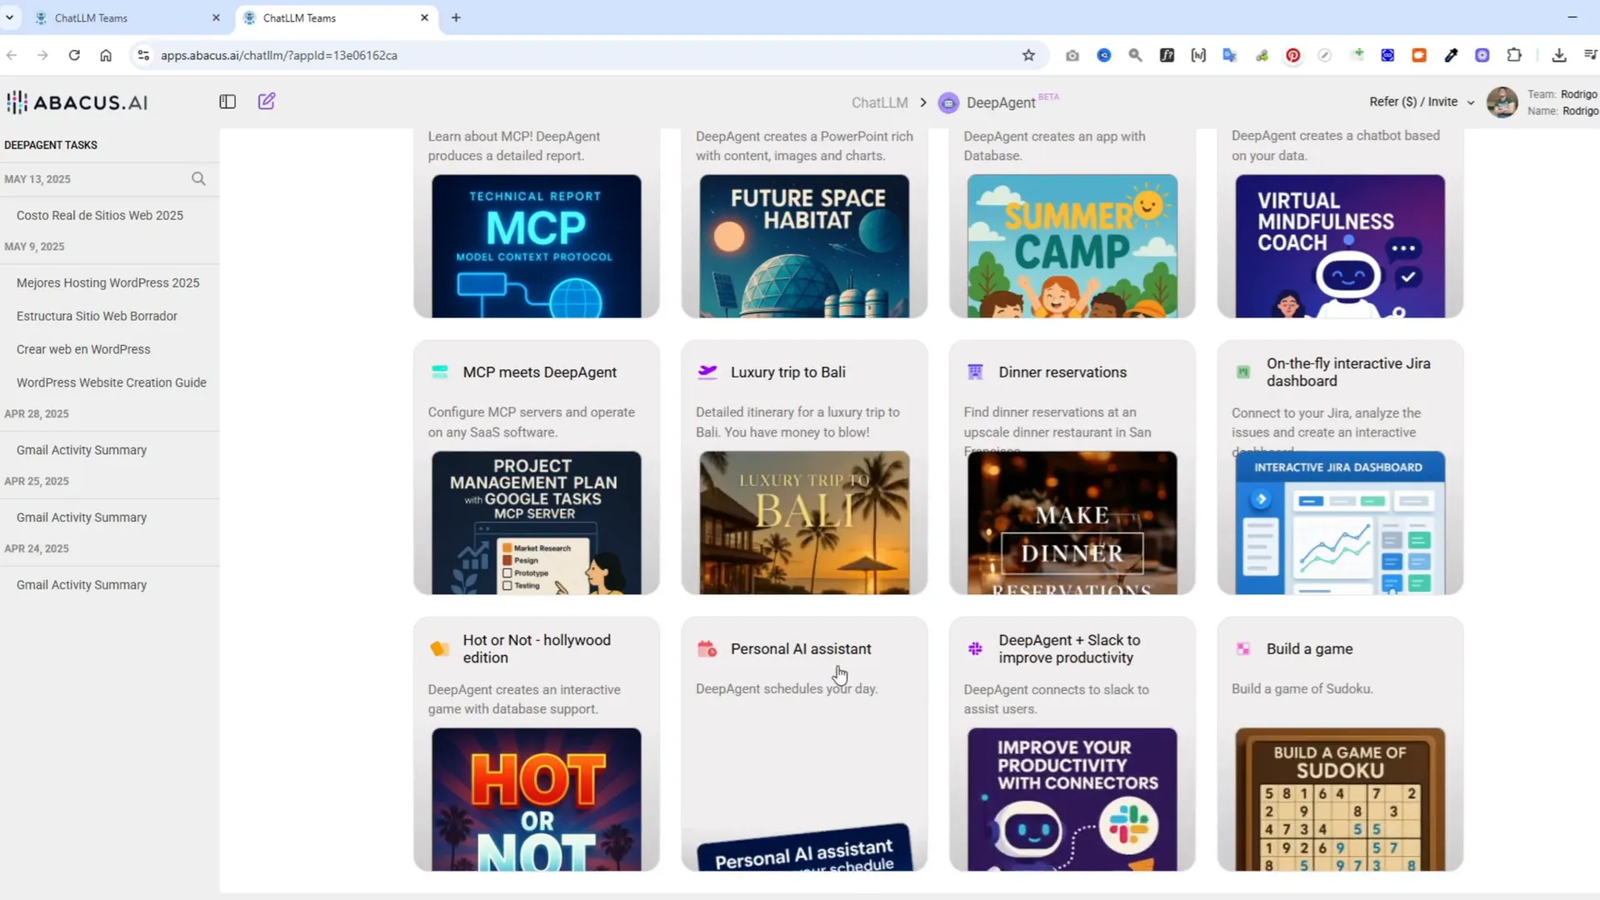This screenshot has width=1600, height=900.
Task: Click the DeepAgent robot icon in the header
Action: click(948, 102)
